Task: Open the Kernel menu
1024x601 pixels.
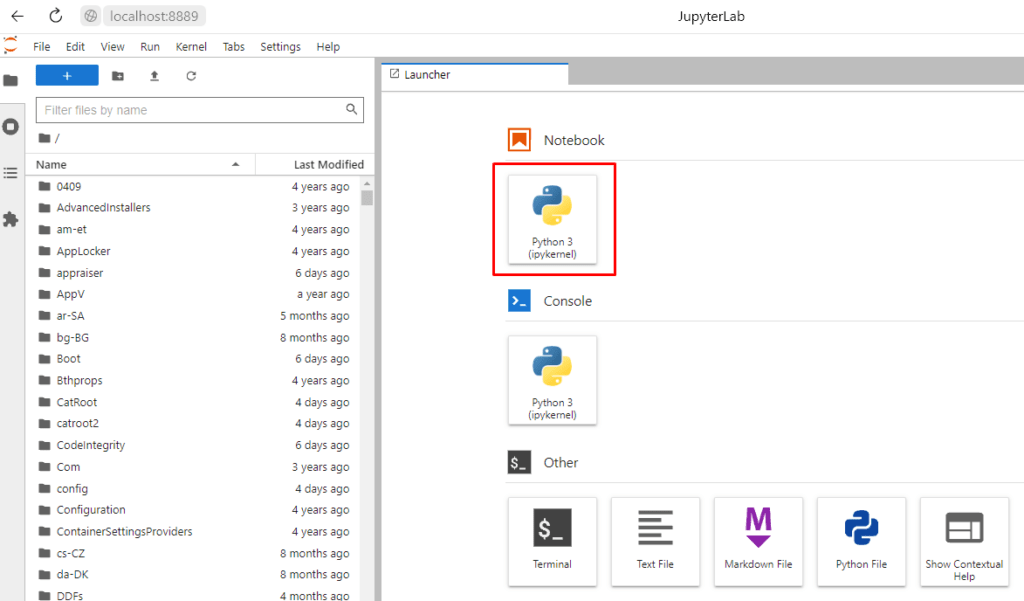Action: [x=191, y=47]
